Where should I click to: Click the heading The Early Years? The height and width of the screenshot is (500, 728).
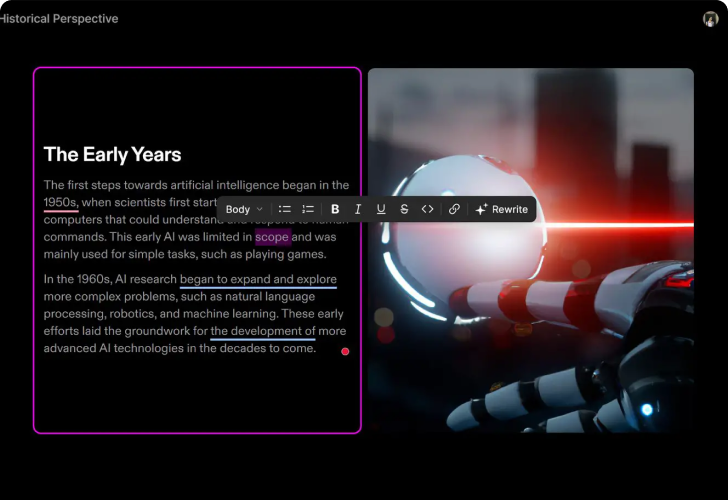[x=112, y=154]
